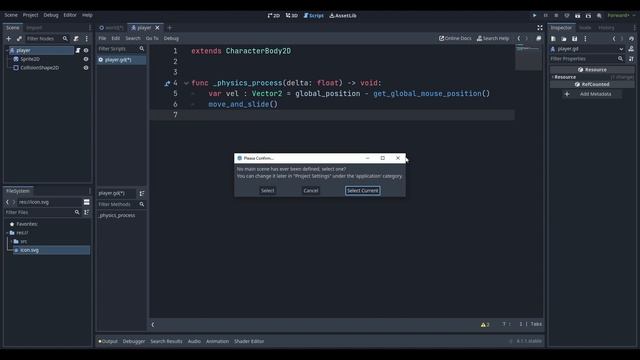Open script icon on player node row
Screen dimensions: 640x360
(78, 50)
